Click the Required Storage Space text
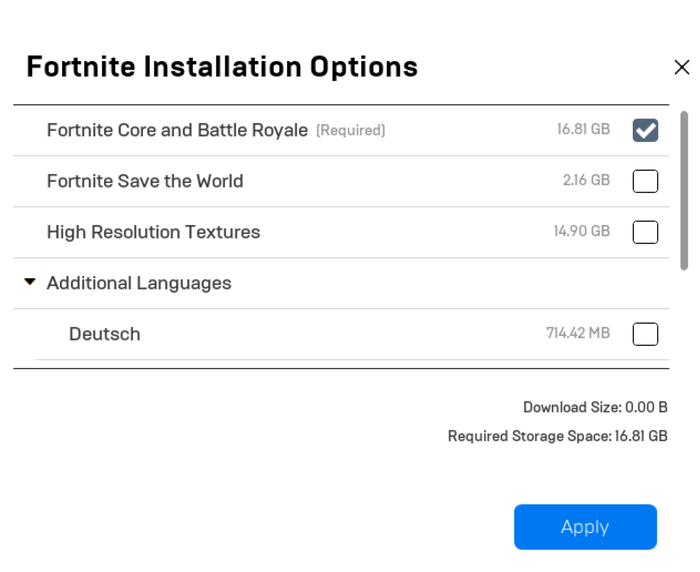The image size is (700, 572). click(558, 436)
